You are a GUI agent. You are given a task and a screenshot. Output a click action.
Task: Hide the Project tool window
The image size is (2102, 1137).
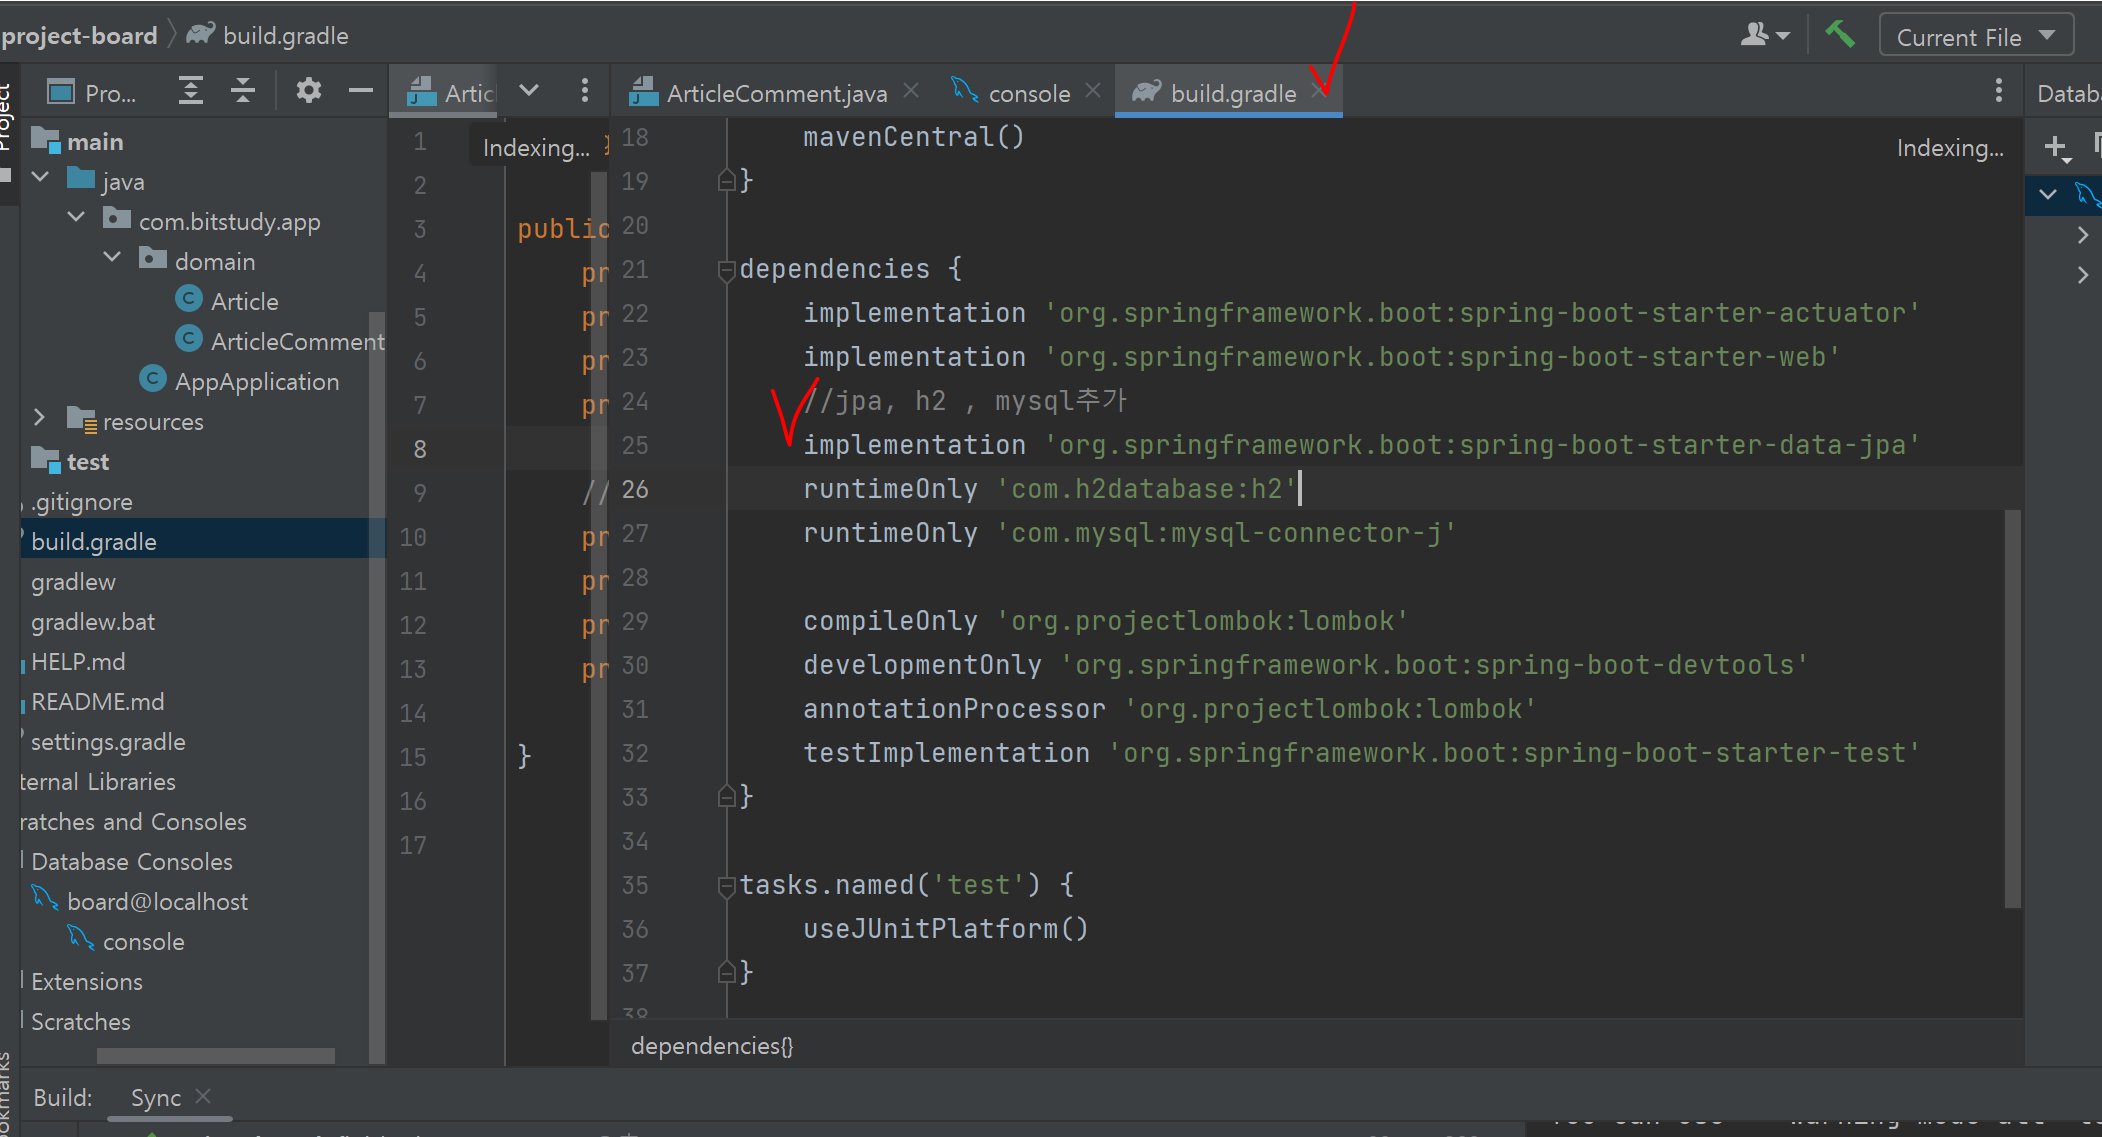(x=361, y=92)
